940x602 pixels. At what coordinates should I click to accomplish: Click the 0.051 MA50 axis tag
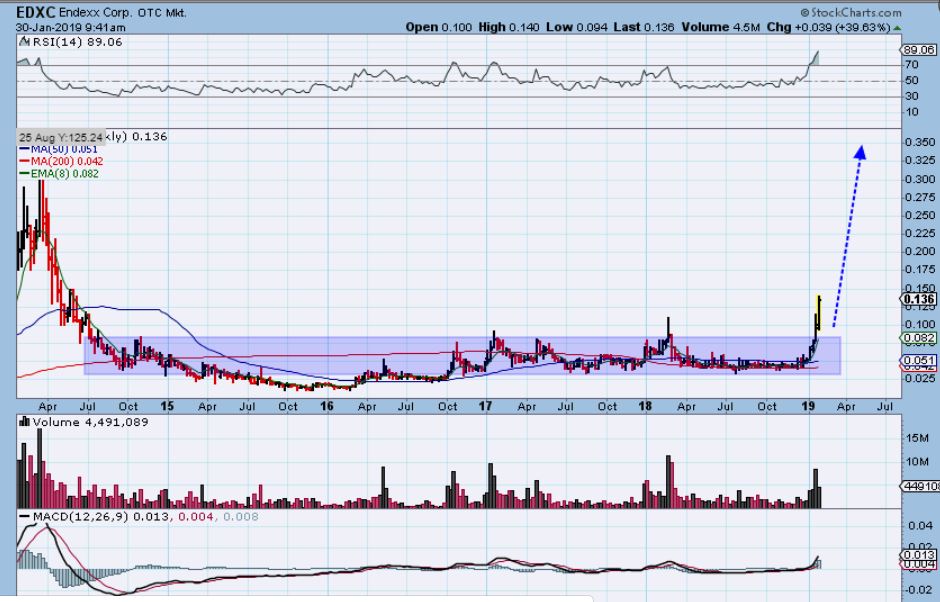[x=919, y=360]
